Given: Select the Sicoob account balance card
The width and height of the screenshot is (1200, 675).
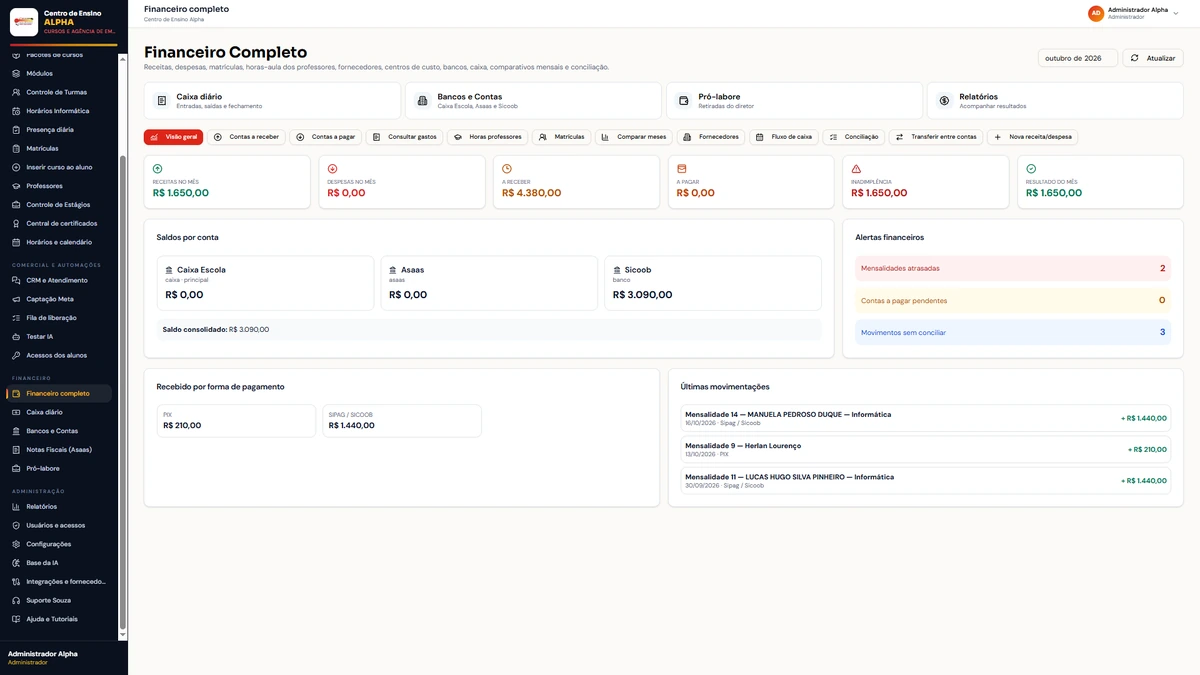Looking at the screenshot, I should click(x=713, y=283).
